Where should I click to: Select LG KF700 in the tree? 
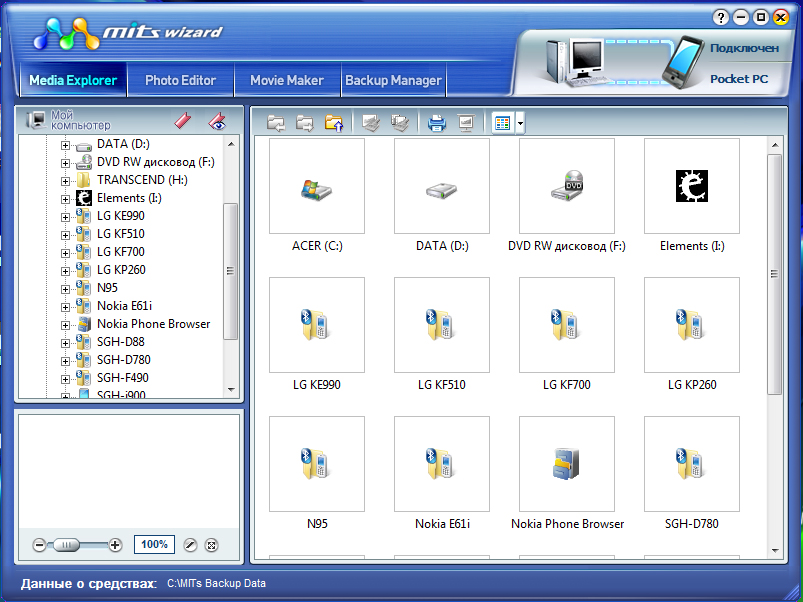[121, 252]
